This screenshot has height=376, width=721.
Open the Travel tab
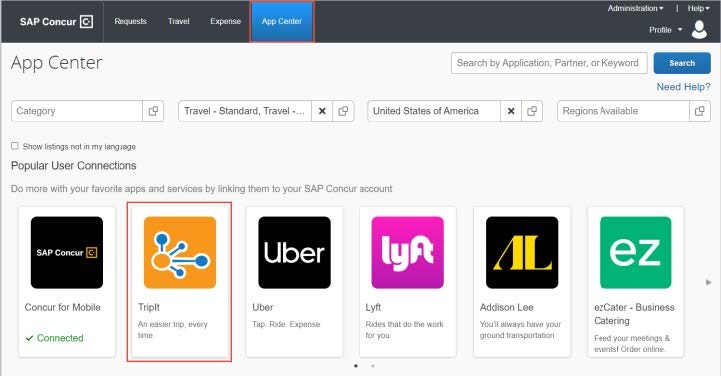[x=179, y=21]
